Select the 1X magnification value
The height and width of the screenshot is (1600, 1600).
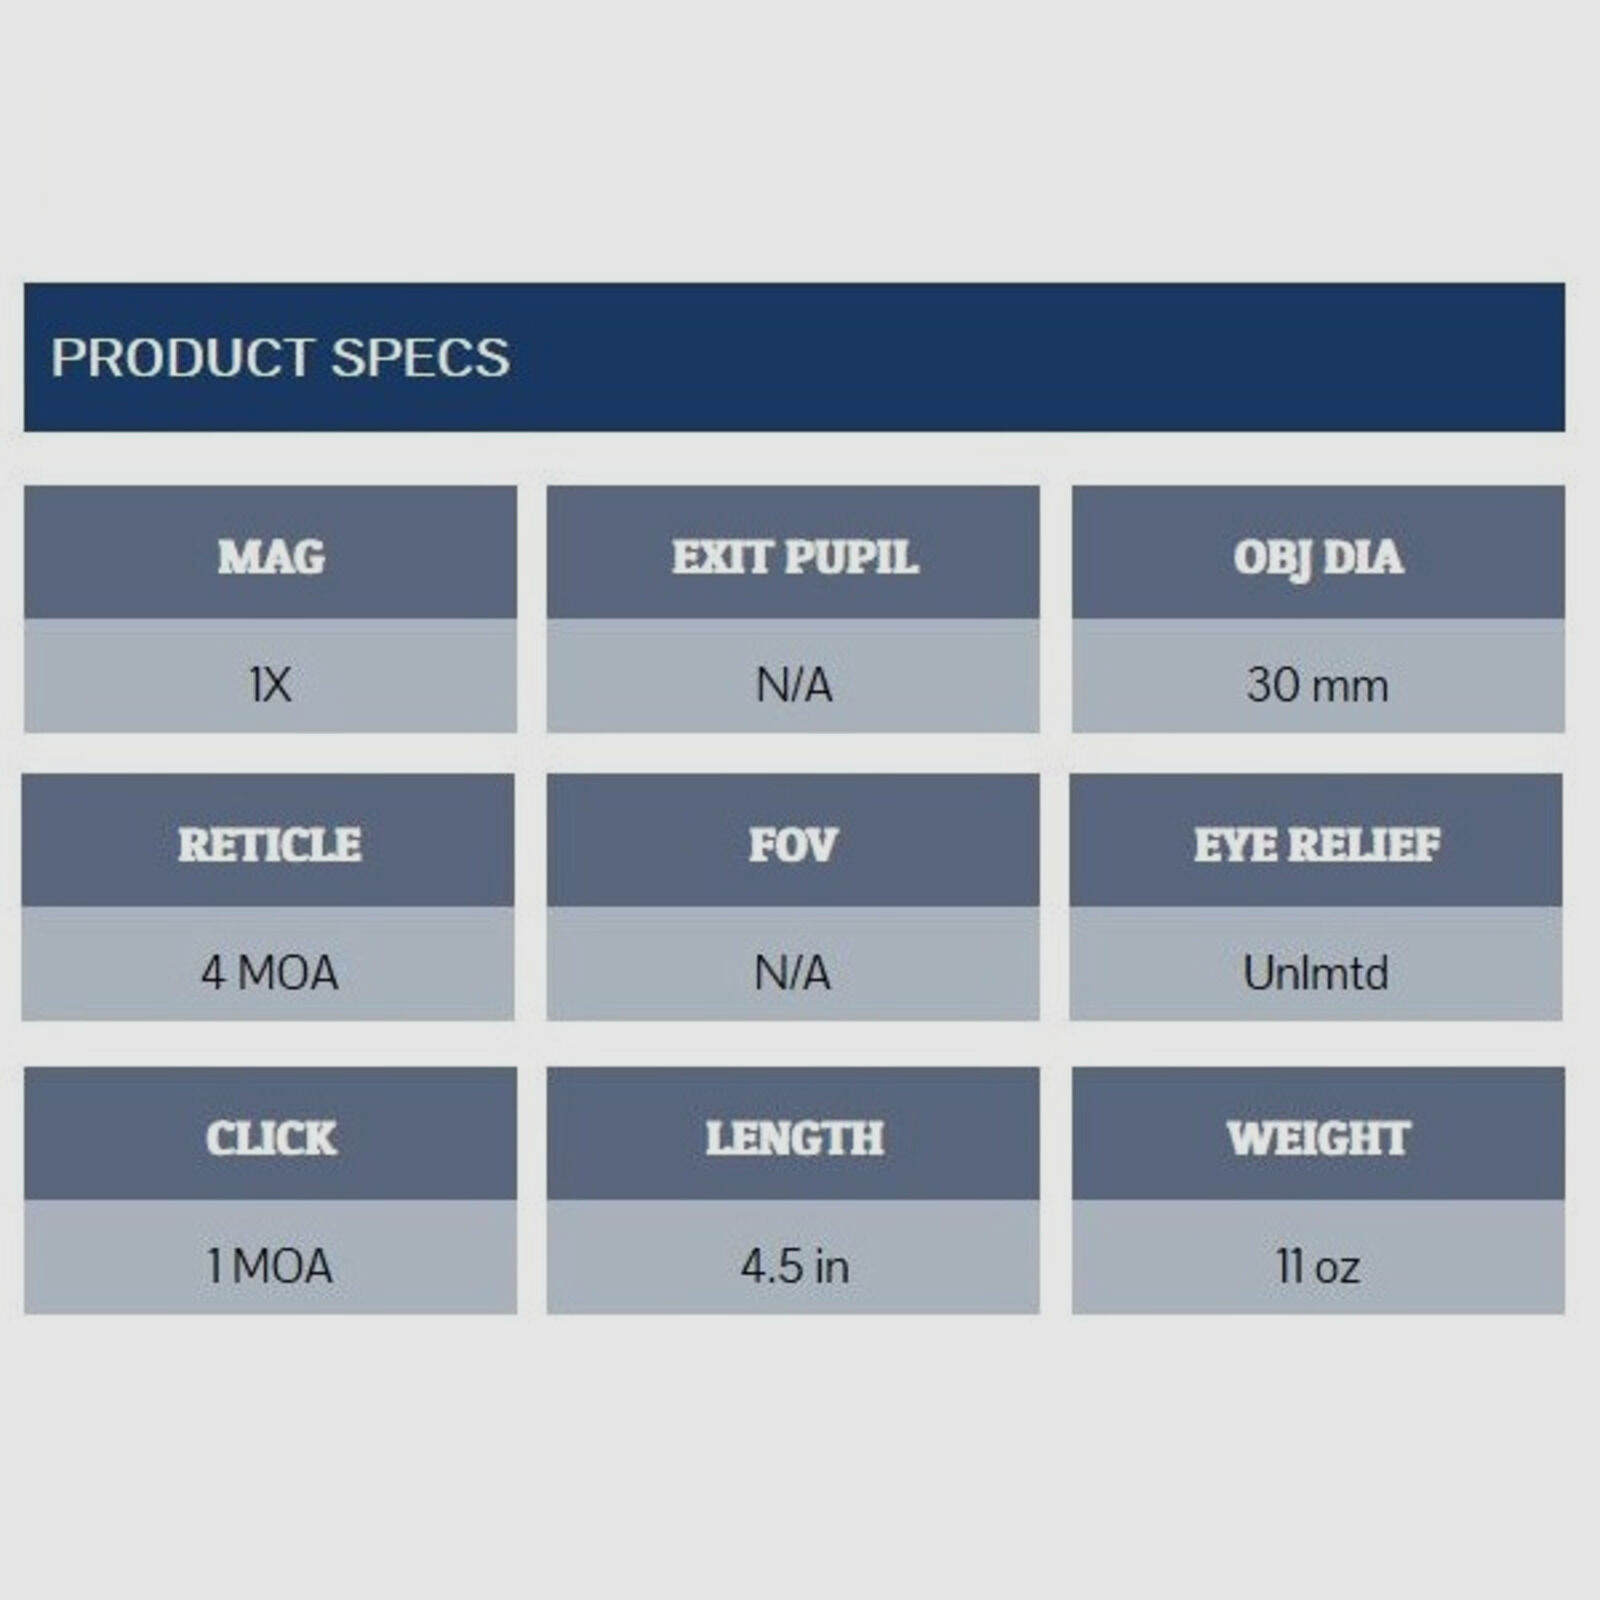270,686
